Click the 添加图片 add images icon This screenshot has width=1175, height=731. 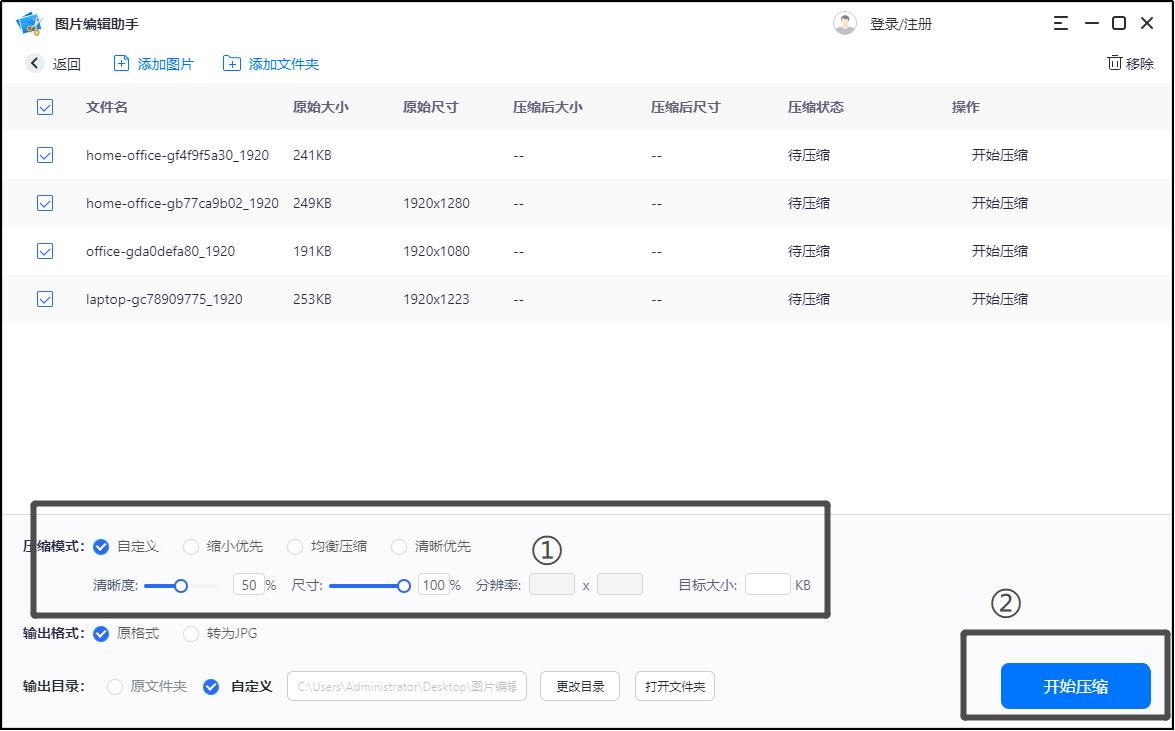click(123, 63)
